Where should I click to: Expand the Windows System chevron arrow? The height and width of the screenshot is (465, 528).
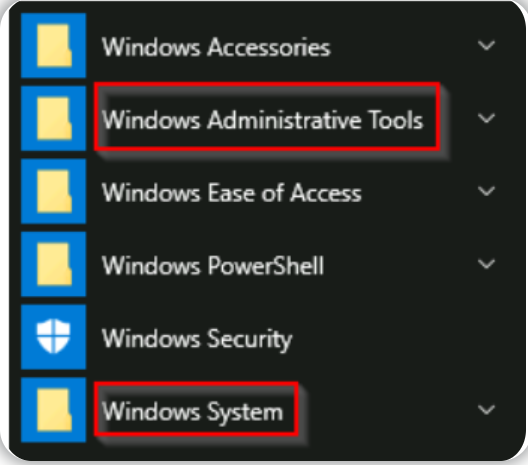click(486, 410)
